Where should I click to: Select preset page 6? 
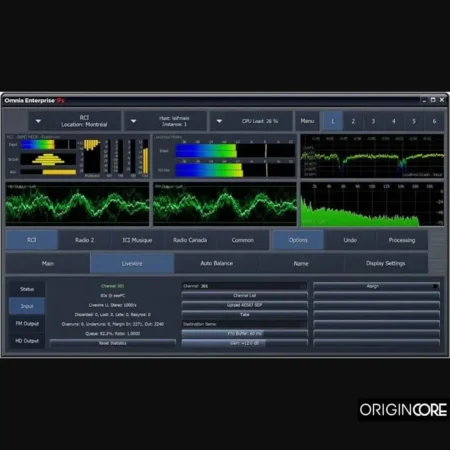(434, 121)
